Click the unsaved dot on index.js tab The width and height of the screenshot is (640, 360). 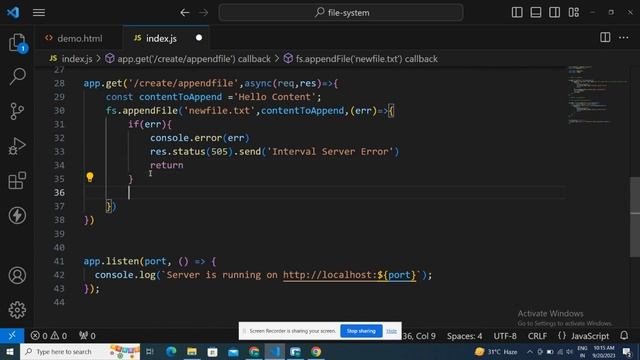click(199, 38)
